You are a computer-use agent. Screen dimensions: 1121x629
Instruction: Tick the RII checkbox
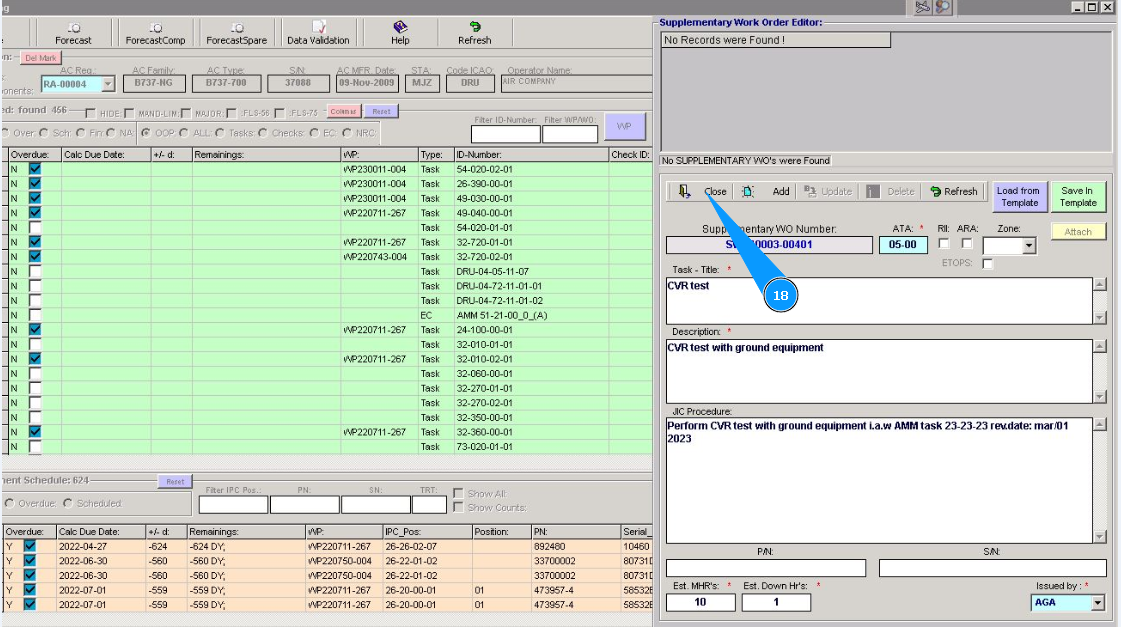[945, 243]
